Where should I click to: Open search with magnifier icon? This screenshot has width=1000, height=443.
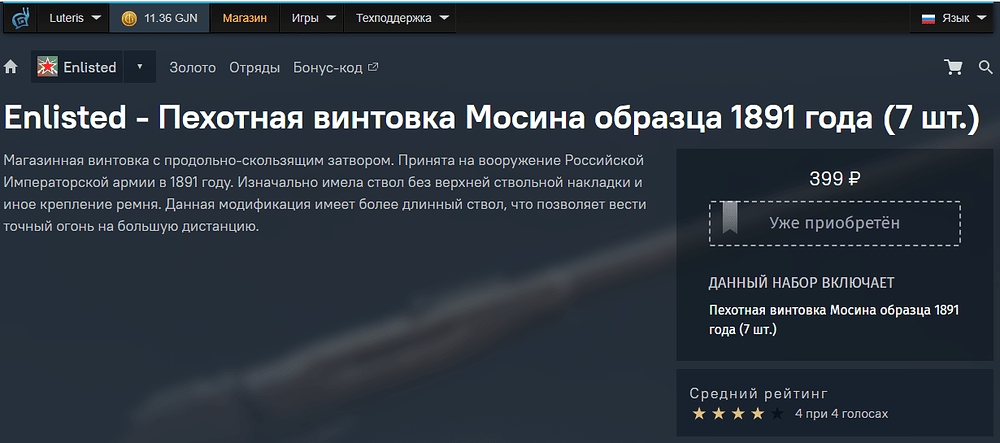point(985,67)
